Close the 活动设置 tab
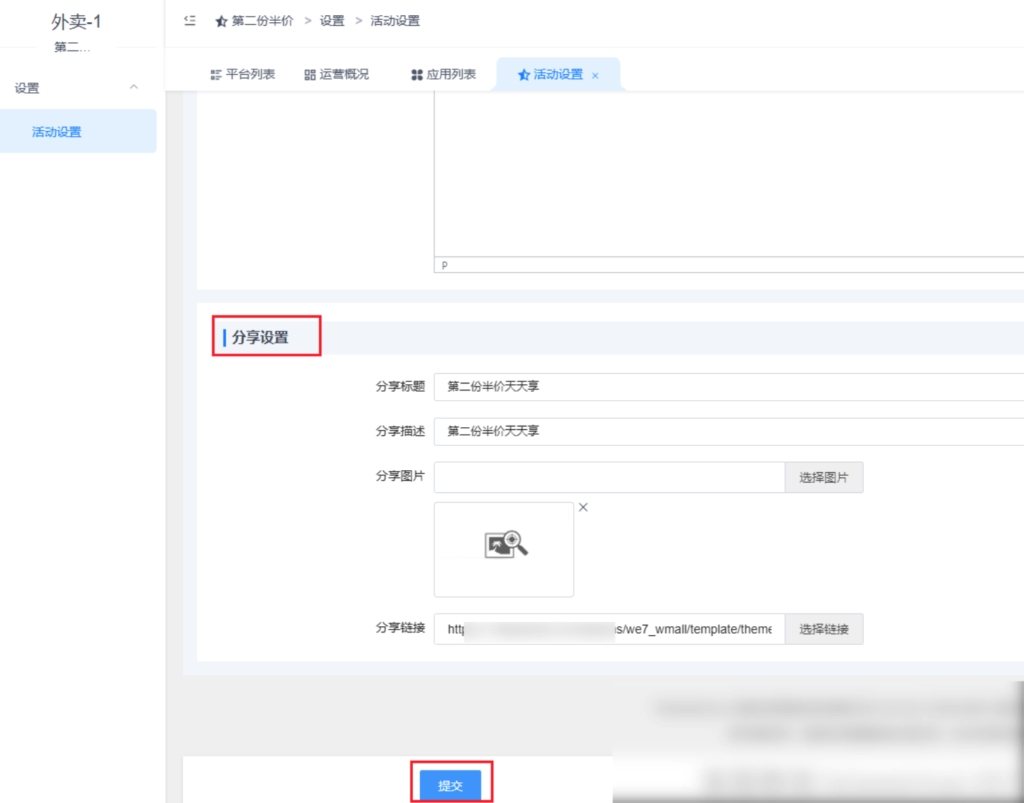1024x803 pixels. point(595,74)
